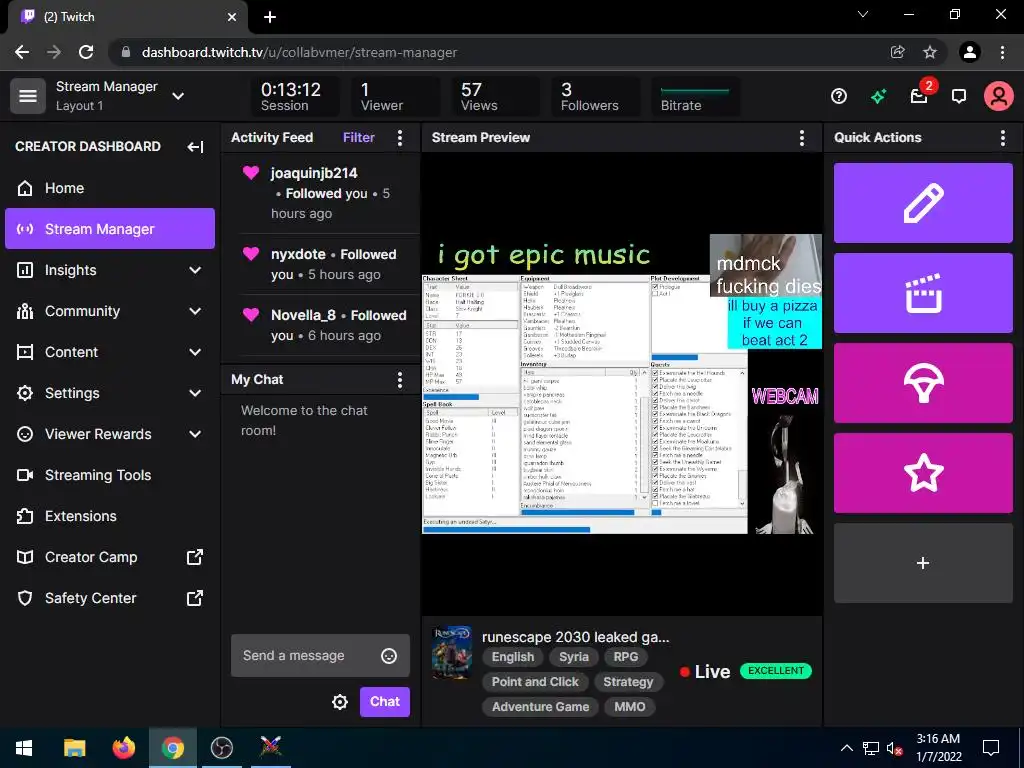Open chat settings gear icon

pos(340,702)
